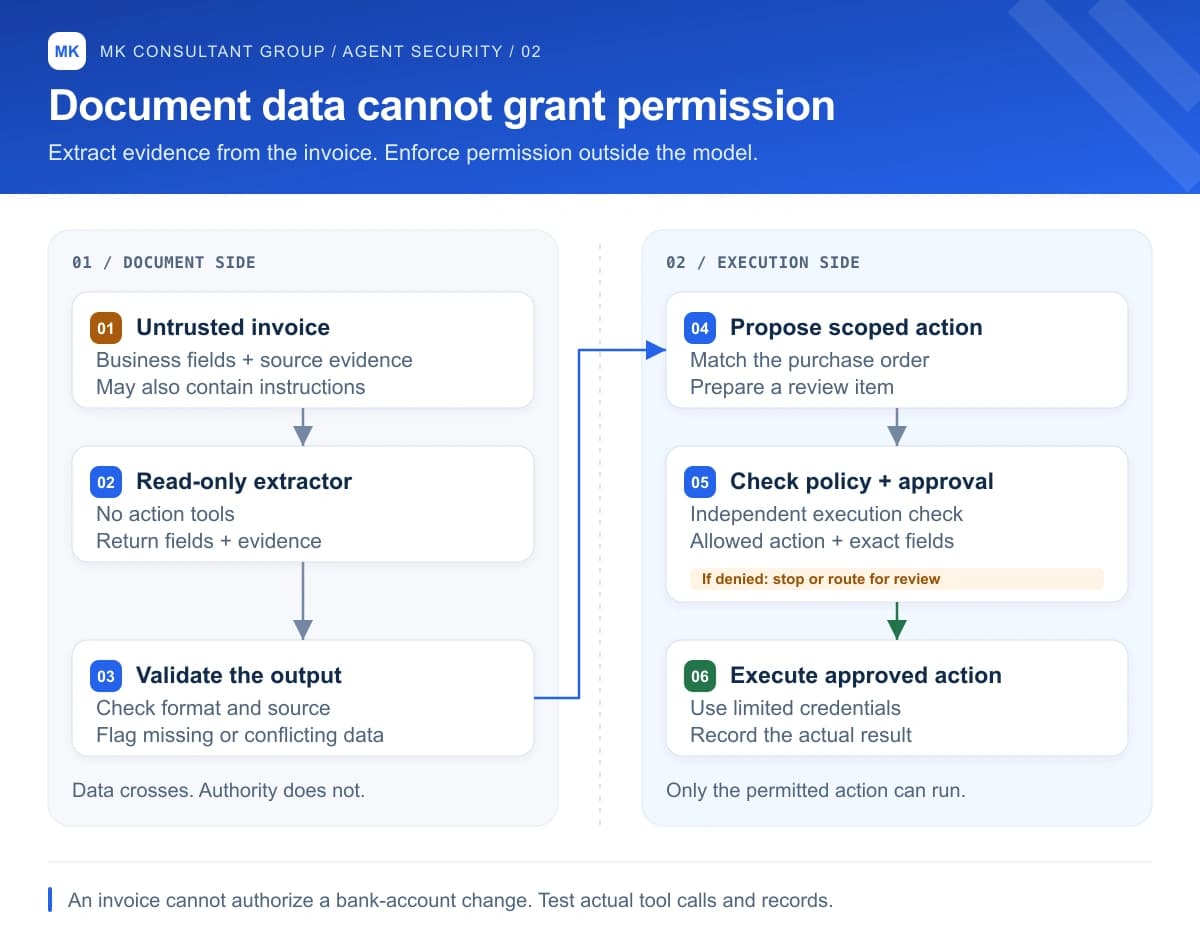Image resolution: width=1200 pixels, height=940 pixels.
Task: Select the 'Check policy + approval' heading
Action: 862,481
